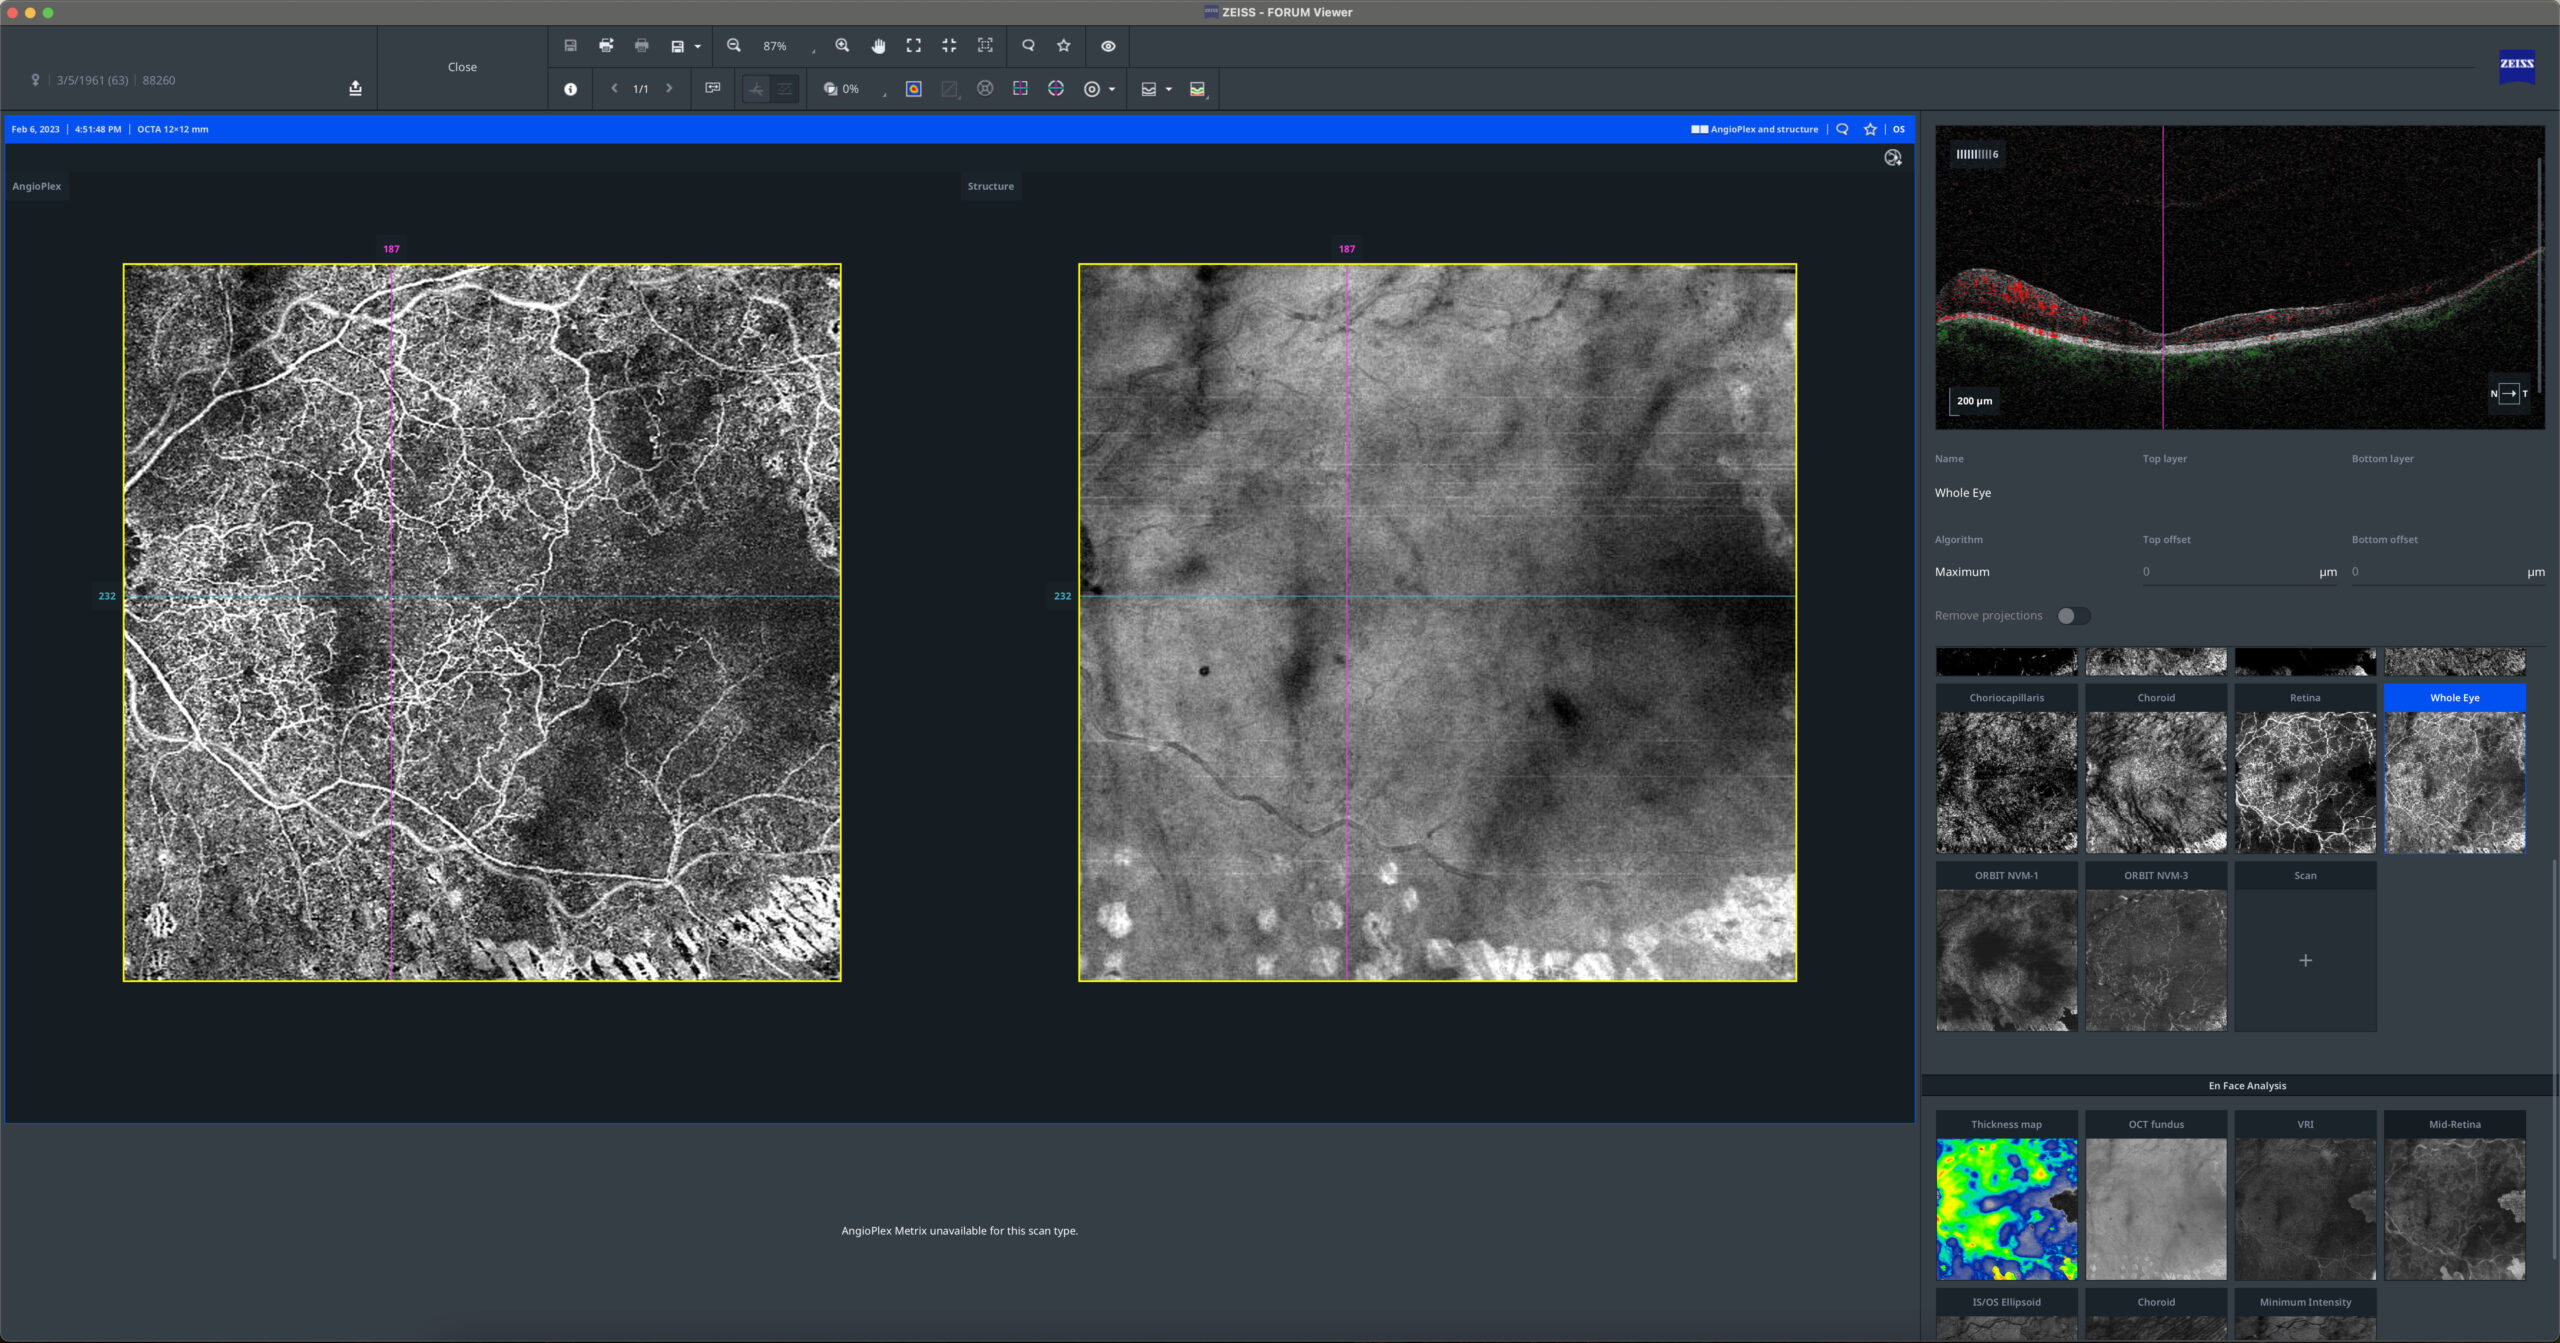
Task: Toggle the grayed layer lines button
Action: coord(785,89)
